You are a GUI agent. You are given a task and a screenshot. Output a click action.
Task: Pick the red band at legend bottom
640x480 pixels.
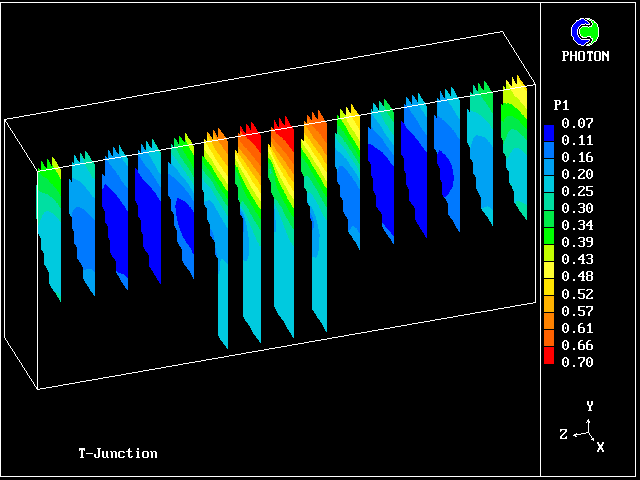pos(549,355)
